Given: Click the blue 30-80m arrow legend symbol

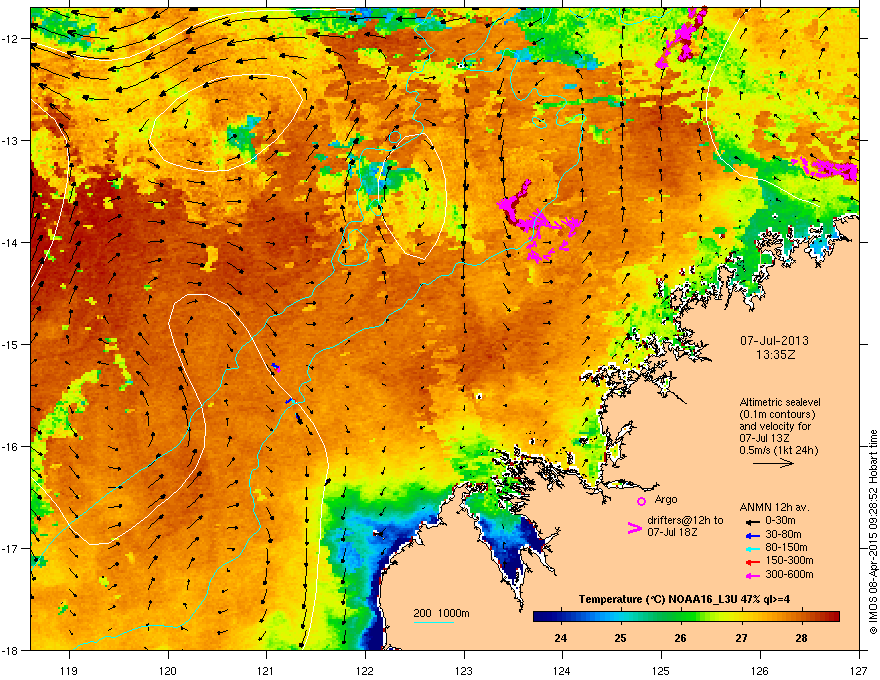Looking at the screenshot, I should click(x=751, y=535).
